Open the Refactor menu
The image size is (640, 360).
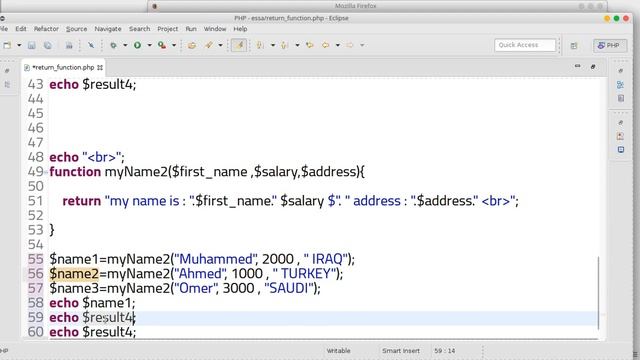[46, 29]
